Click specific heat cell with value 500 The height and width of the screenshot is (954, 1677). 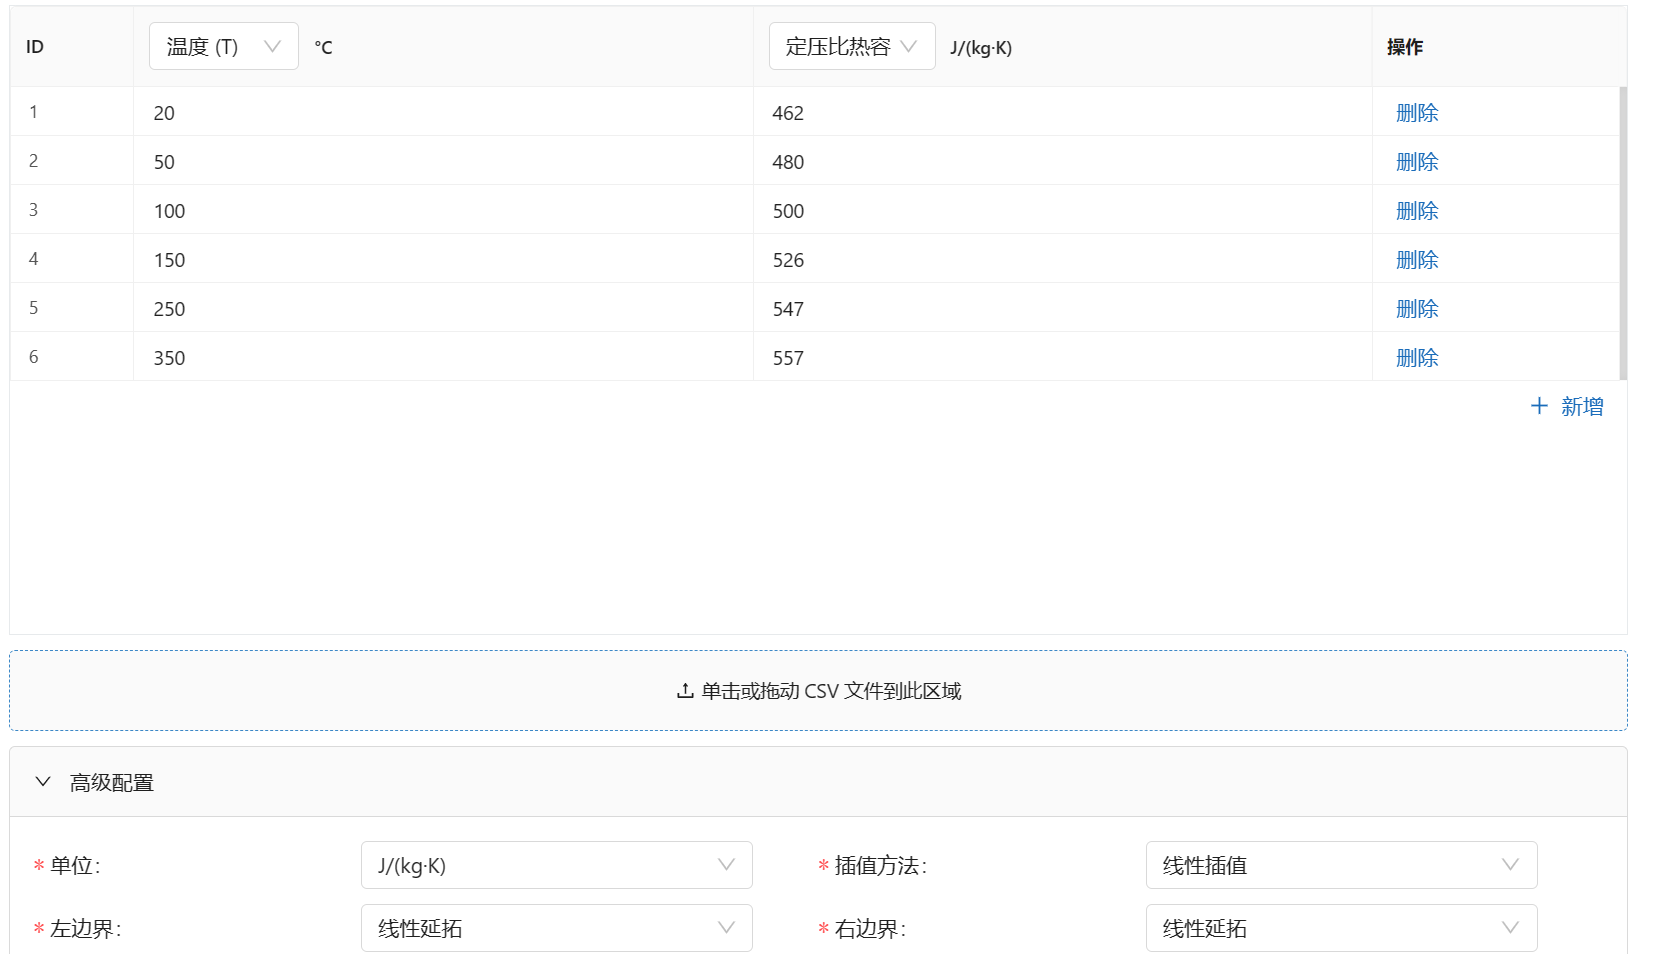tap(1062, 210)
